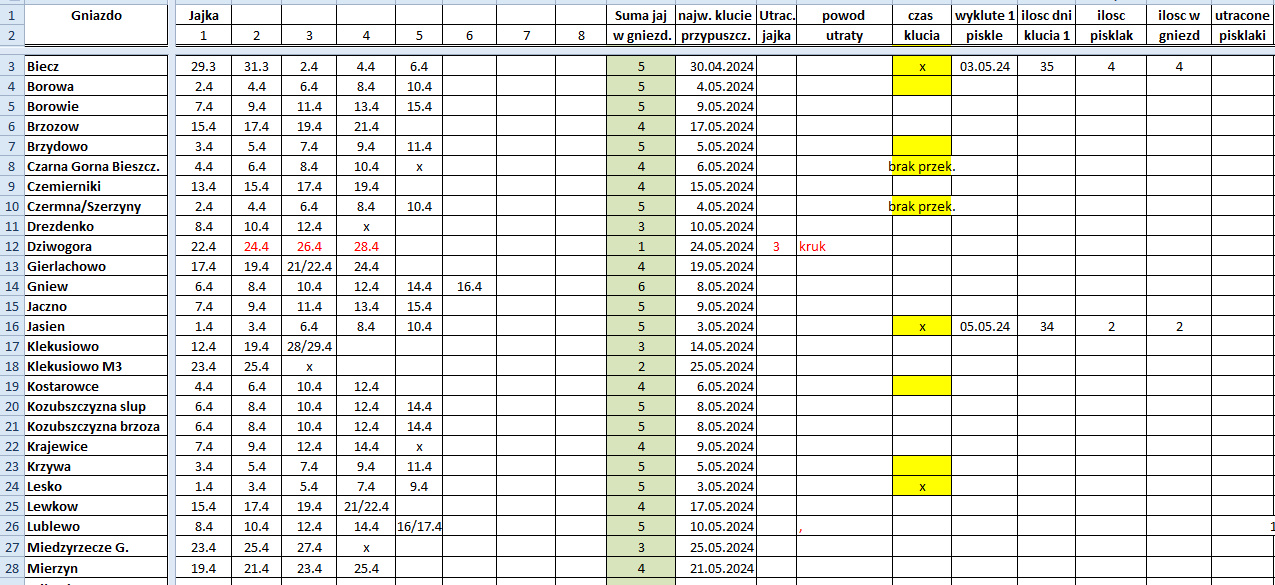Click the 19.4 second egg cell for Klekusiowo
This screenshot has width=1275, height=585.
click(256, 346)
